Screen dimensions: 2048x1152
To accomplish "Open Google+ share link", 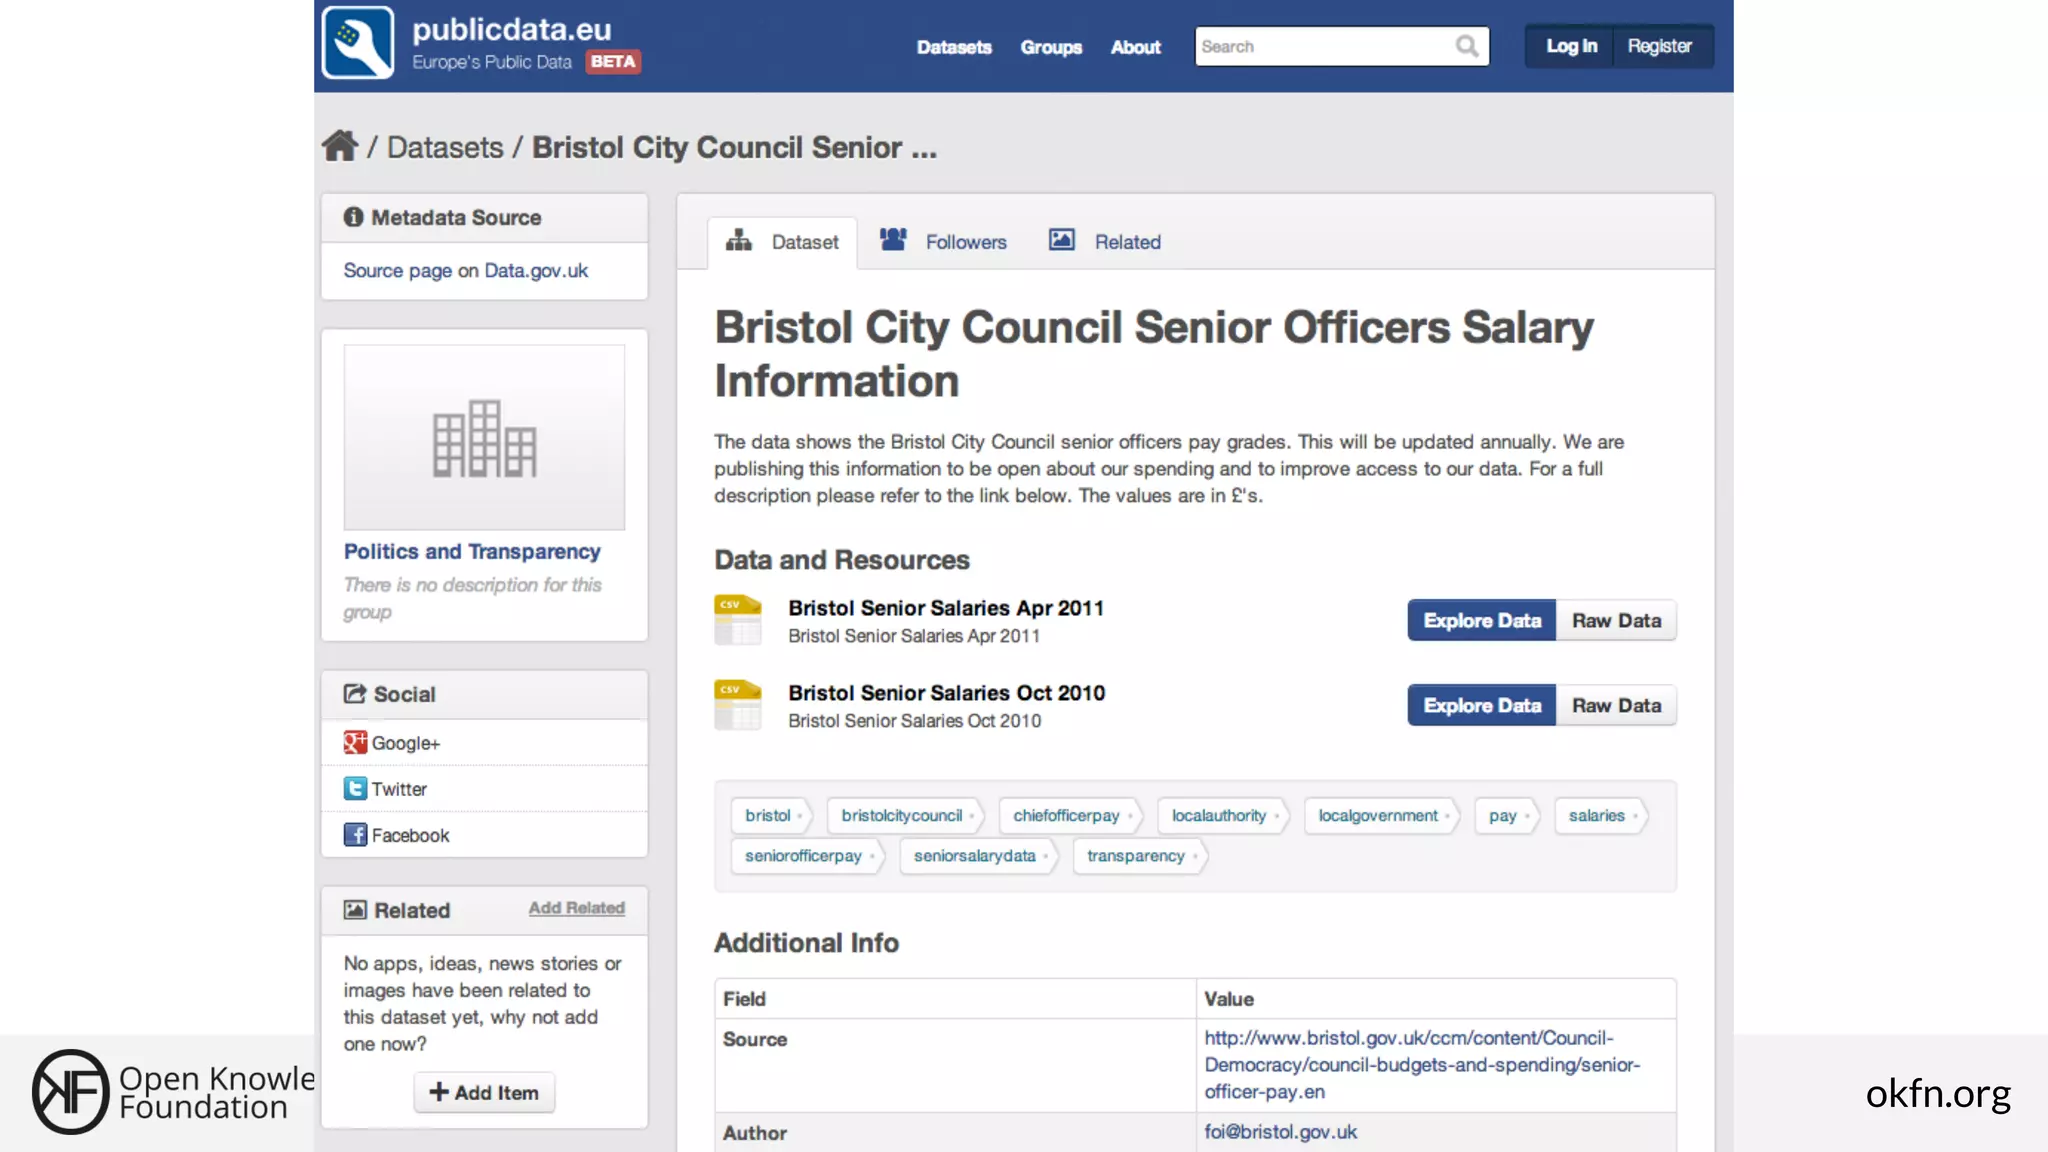I will pyautogui.click(x=392, y=743).
